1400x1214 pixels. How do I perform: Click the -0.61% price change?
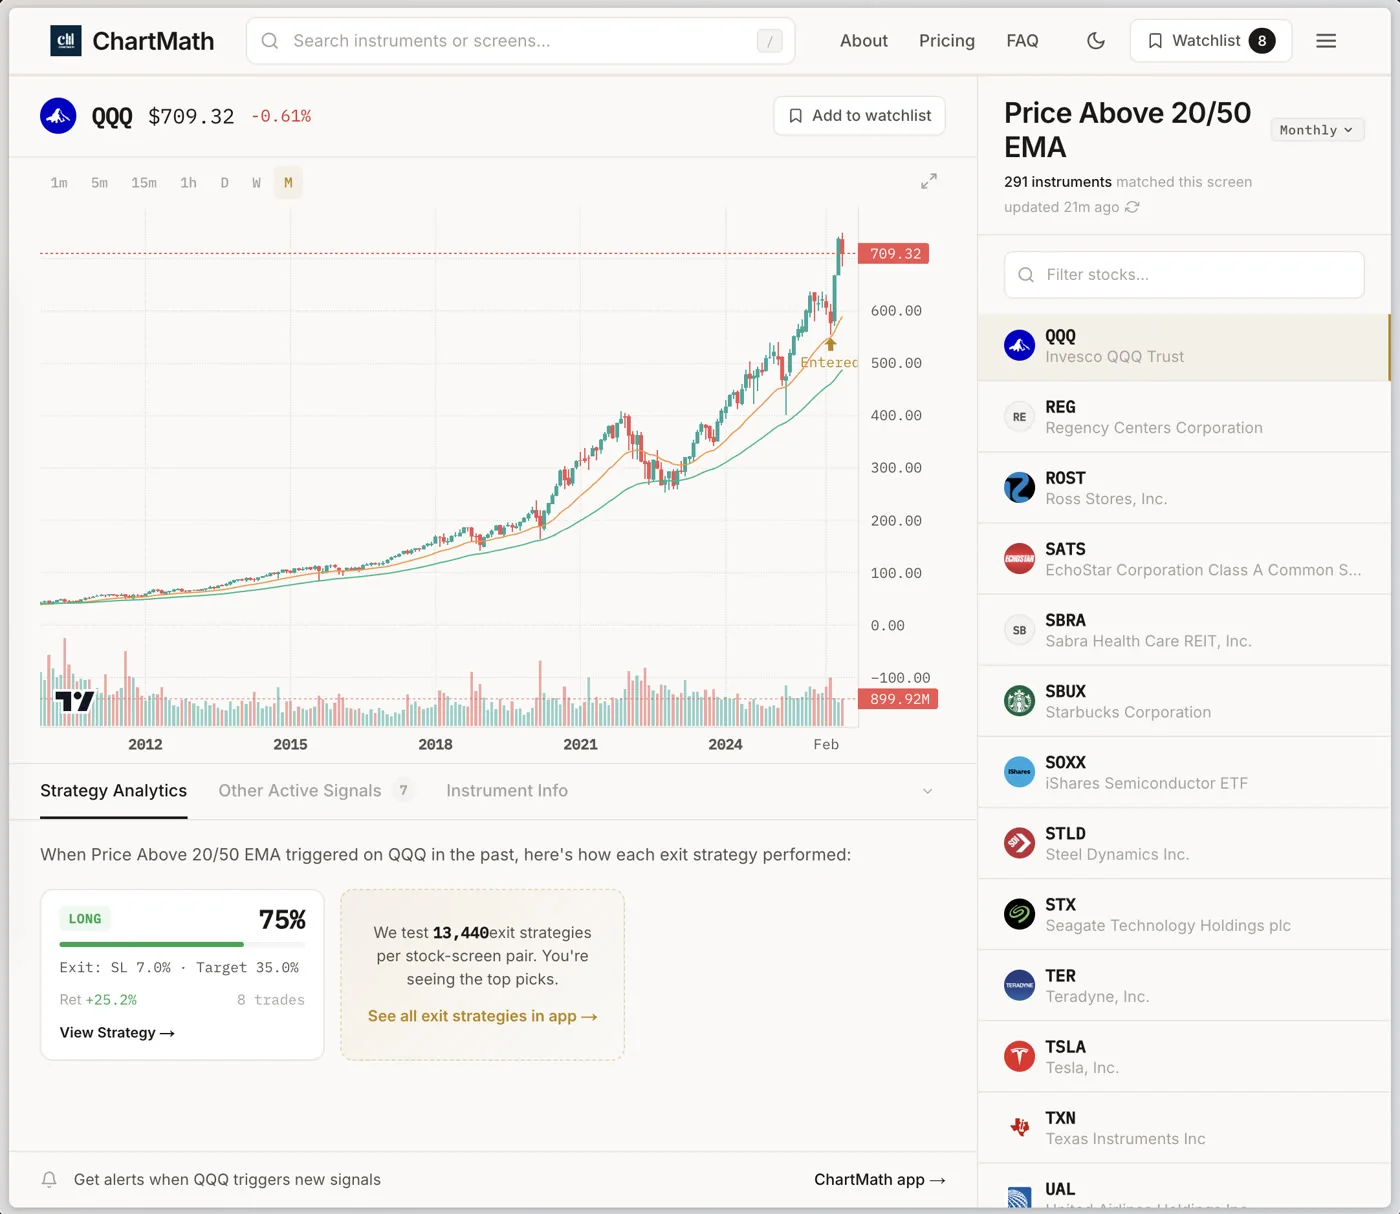[281, 116]
